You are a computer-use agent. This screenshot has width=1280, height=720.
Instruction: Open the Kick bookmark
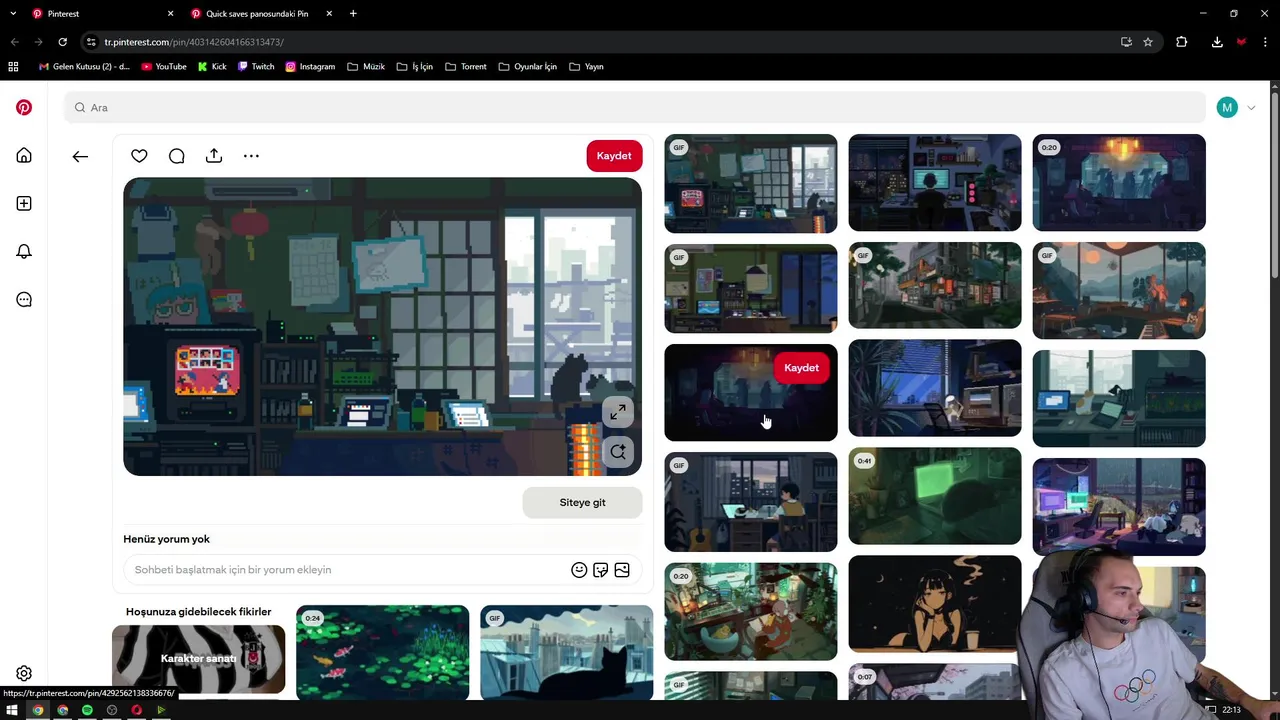(x=212, y=67)
